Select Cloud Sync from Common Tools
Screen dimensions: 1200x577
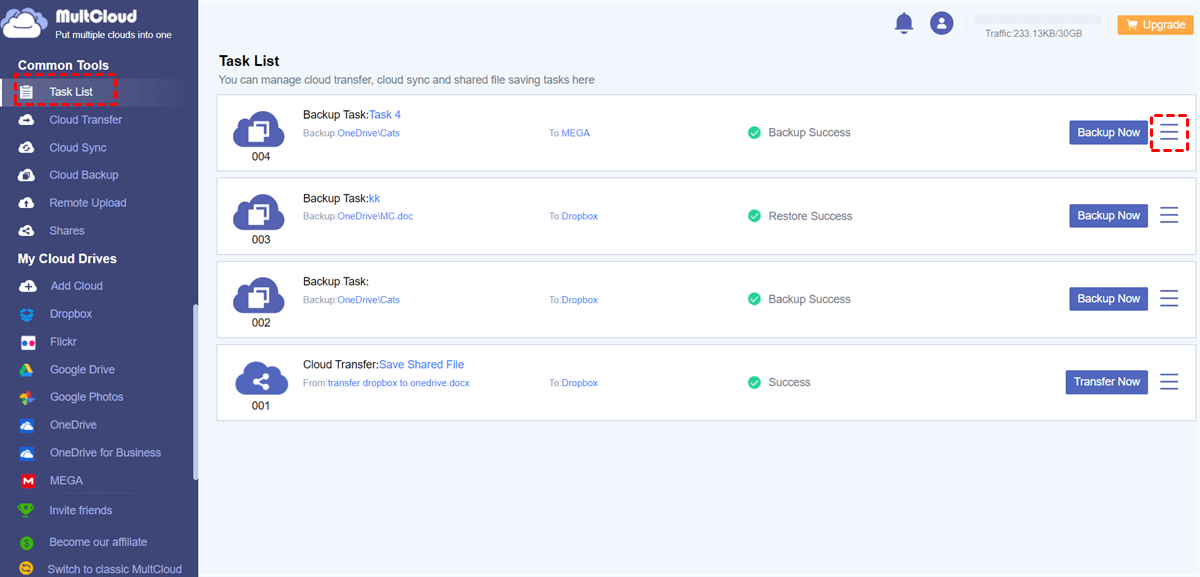click(77, 148)
